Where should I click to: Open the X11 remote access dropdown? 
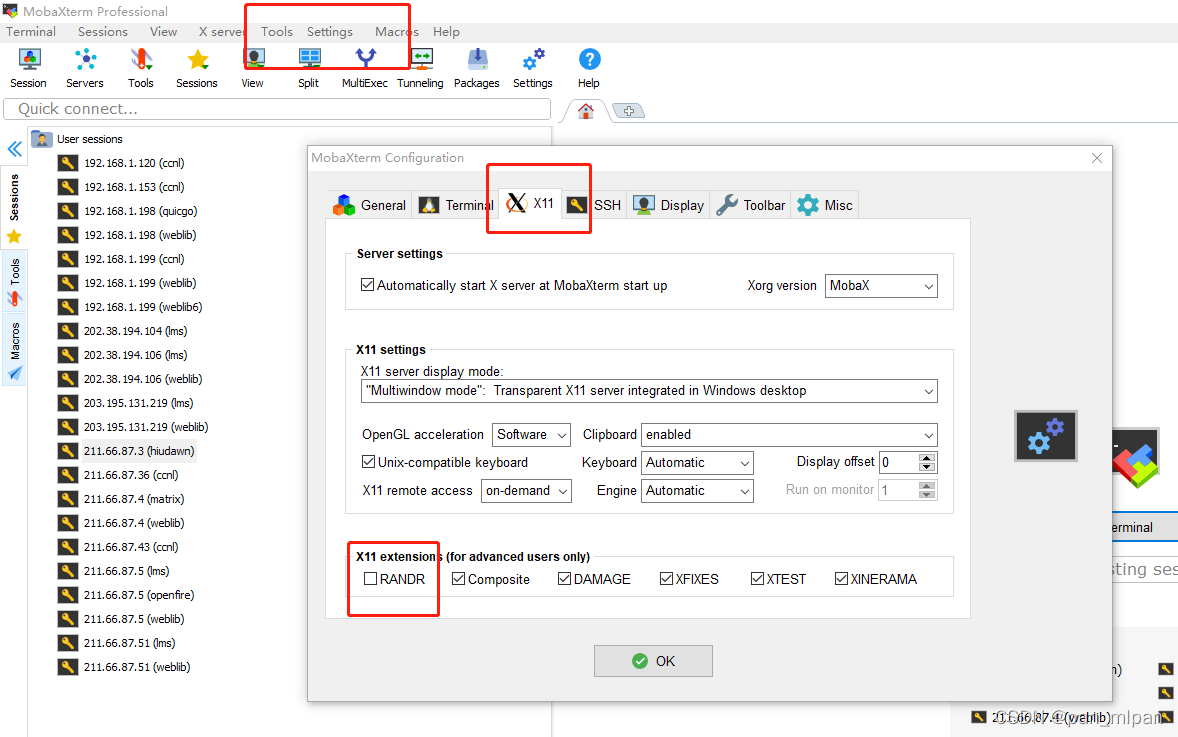pyautogui.click(x=526, y=491)
